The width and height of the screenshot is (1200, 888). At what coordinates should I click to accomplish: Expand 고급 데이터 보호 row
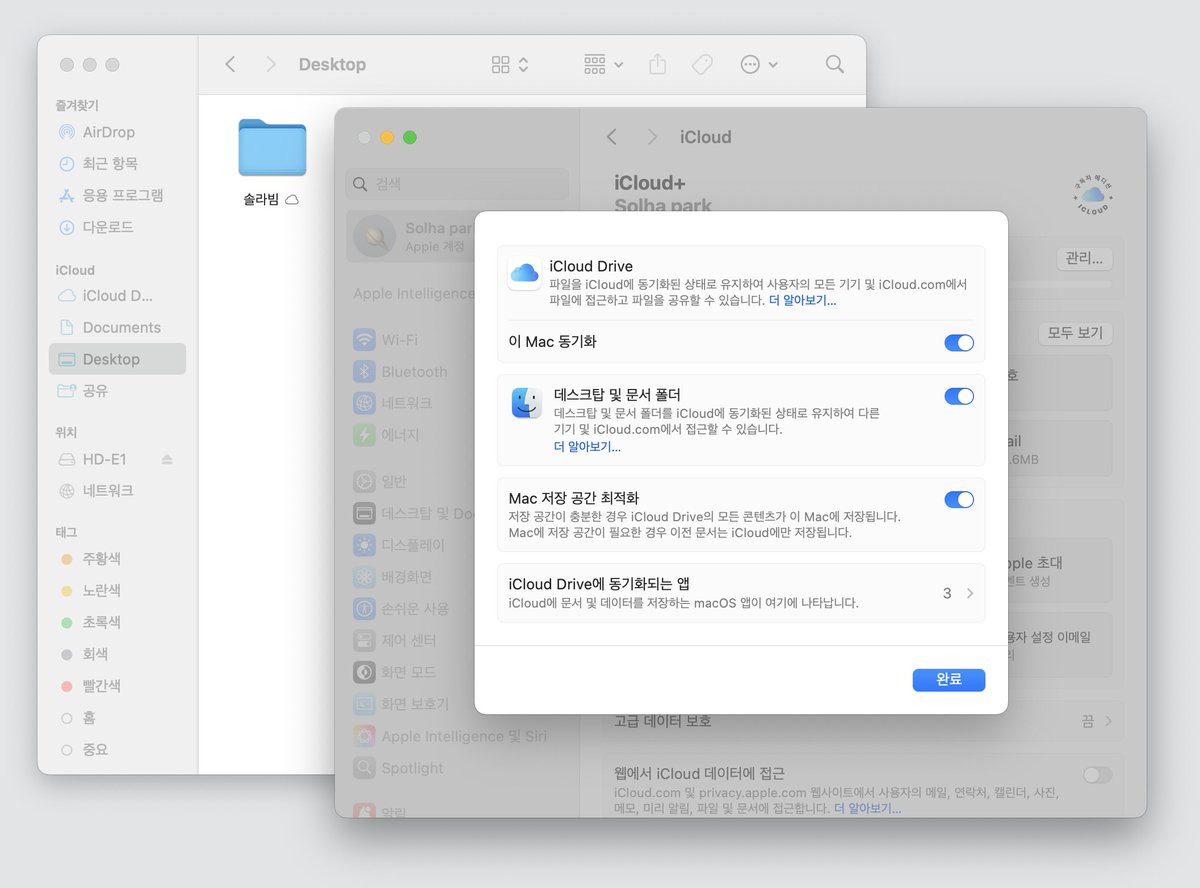click(x=863, y=721)
